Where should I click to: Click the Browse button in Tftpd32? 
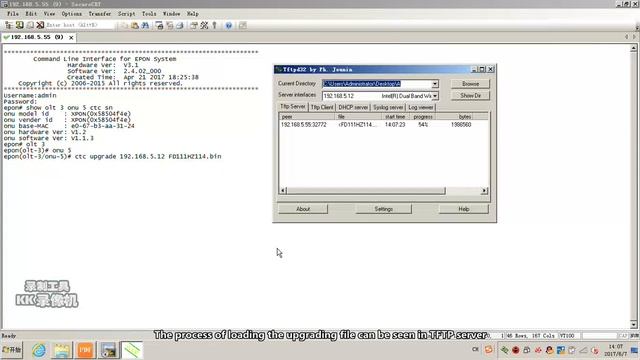470,84
